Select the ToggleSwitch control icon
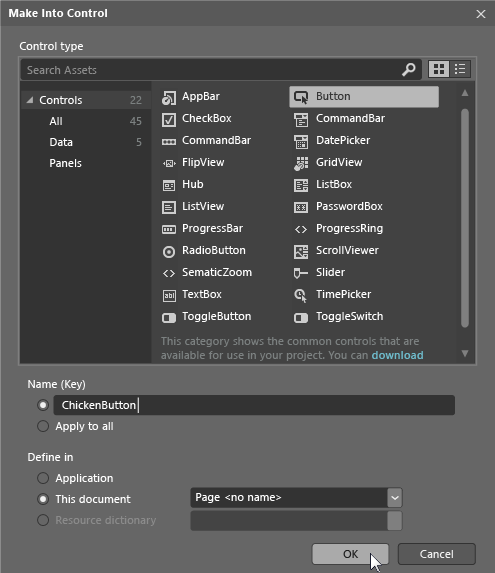495x573 pixels. click(x=301, y=318)
